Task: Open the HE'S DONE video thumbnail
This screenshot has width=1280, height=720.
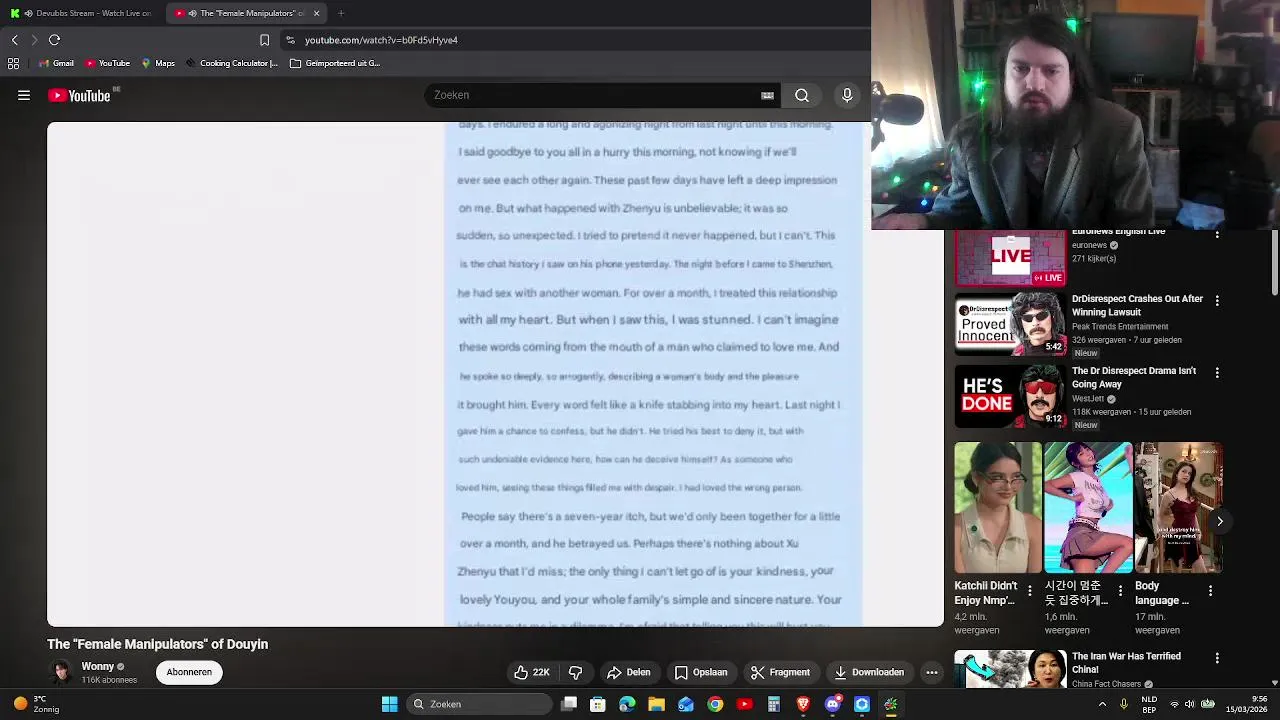Action: point(1010,396)
